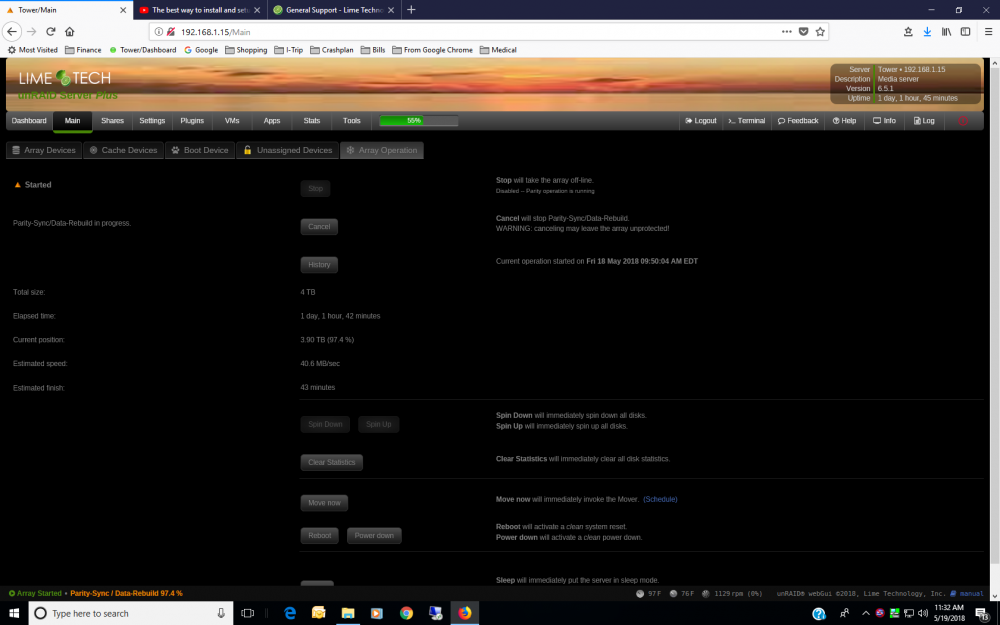Open Finance bookmarks folder

[83, 50]
